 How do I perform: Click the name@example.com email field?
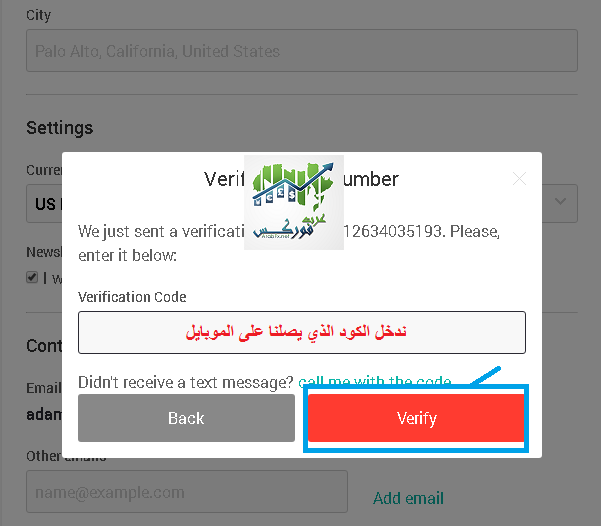[x=187, y=491]
